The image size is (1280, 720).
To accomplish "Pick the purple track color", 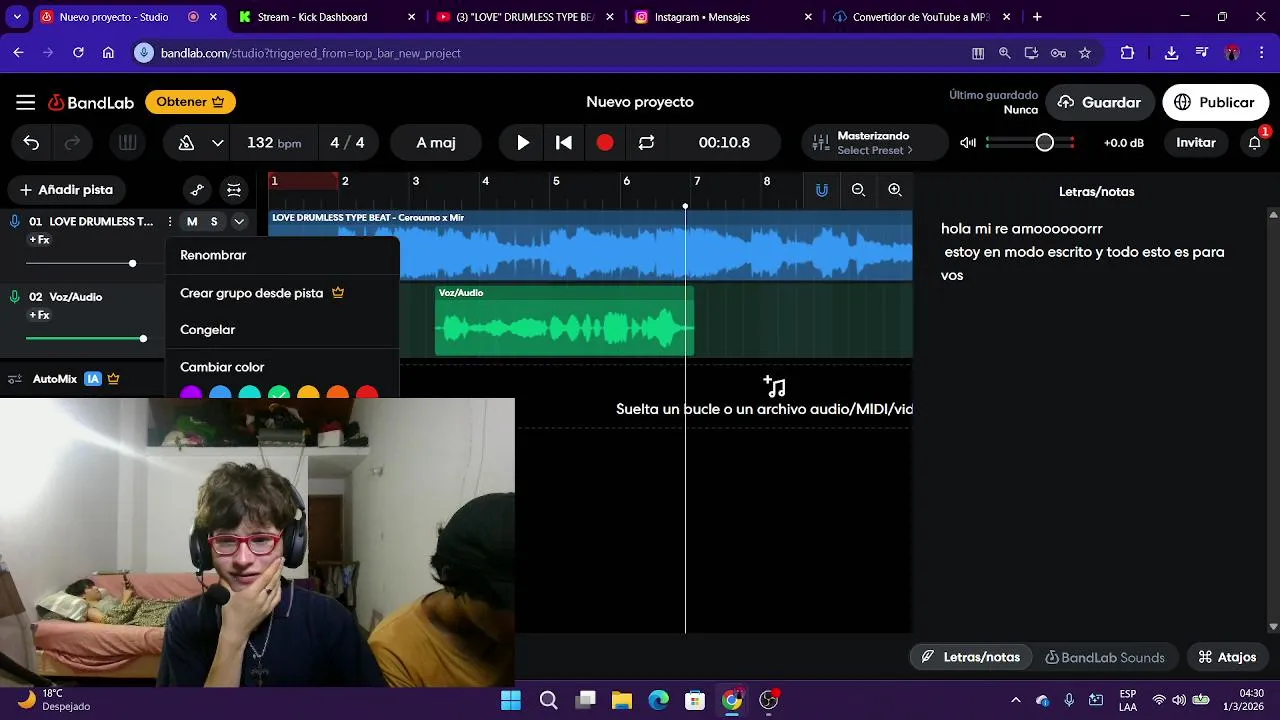I will 191,393.
